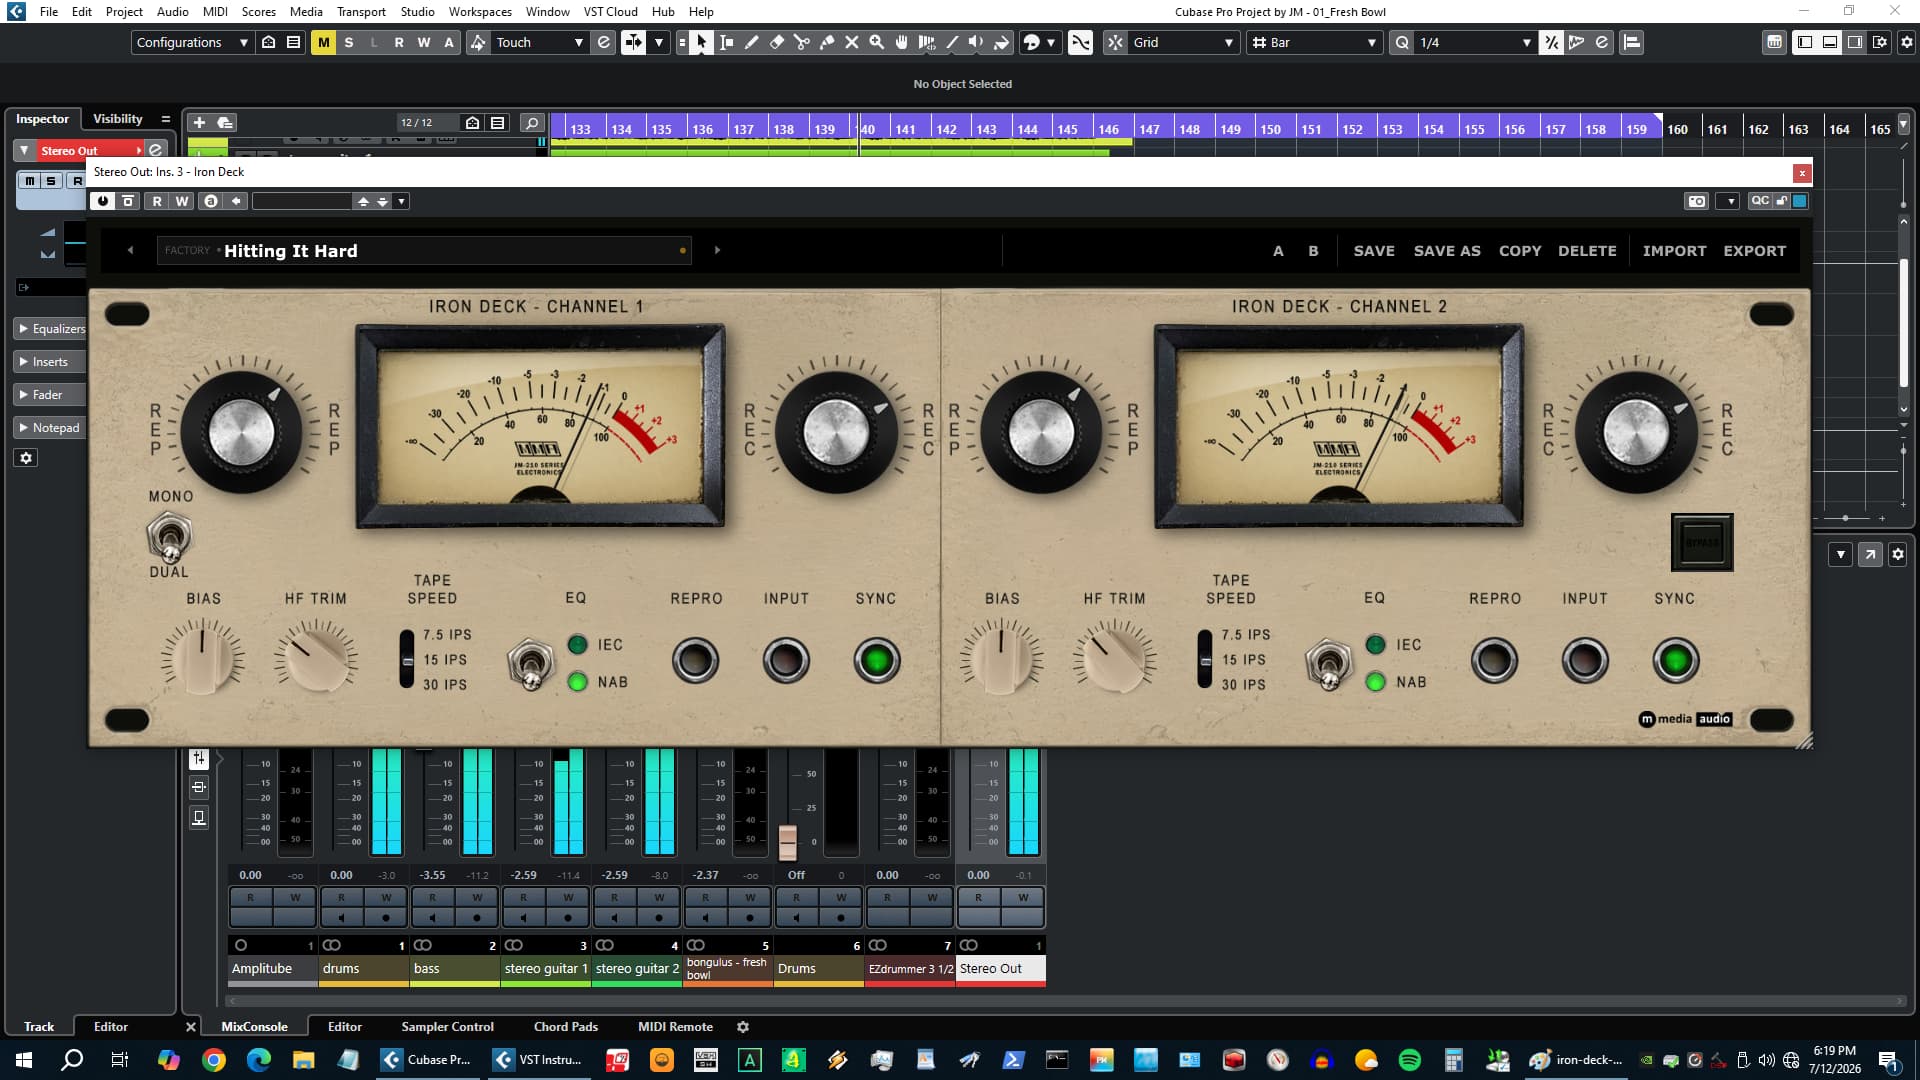Select the Color paint tool
The image size is (1920, 1080).
pos(1001,42)
